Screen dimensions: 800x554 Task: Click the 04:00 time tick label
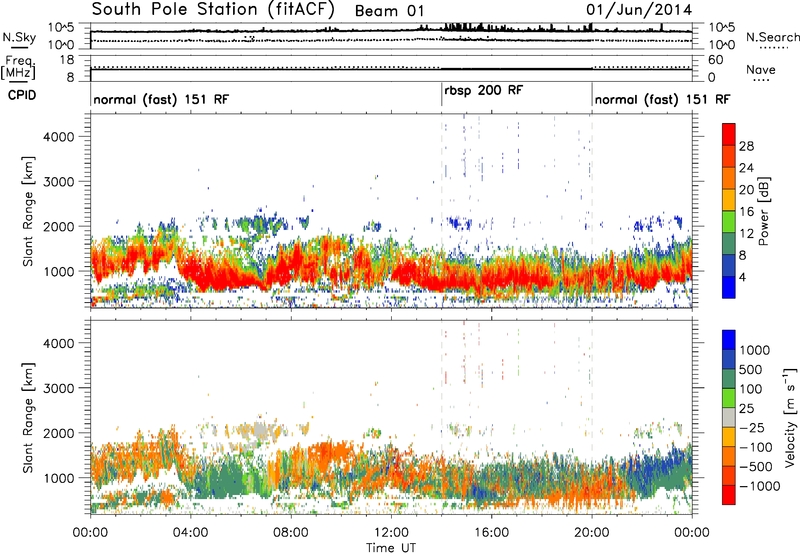click(x=190, y=533)
